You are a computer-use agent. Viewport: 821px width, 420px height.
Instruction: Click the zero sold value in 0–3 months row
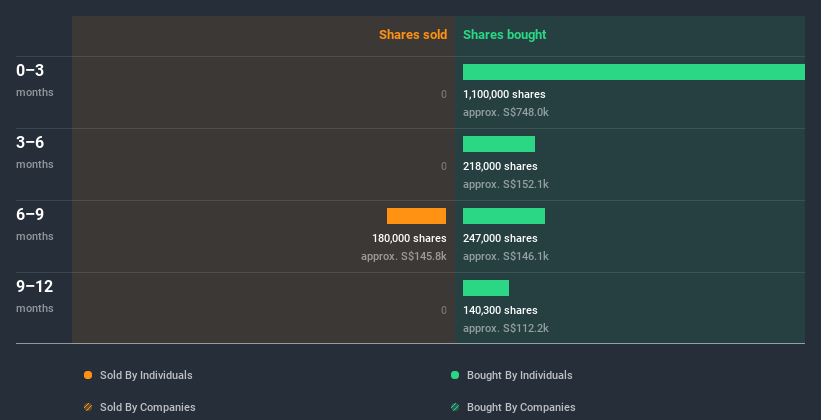click(444, 94)
